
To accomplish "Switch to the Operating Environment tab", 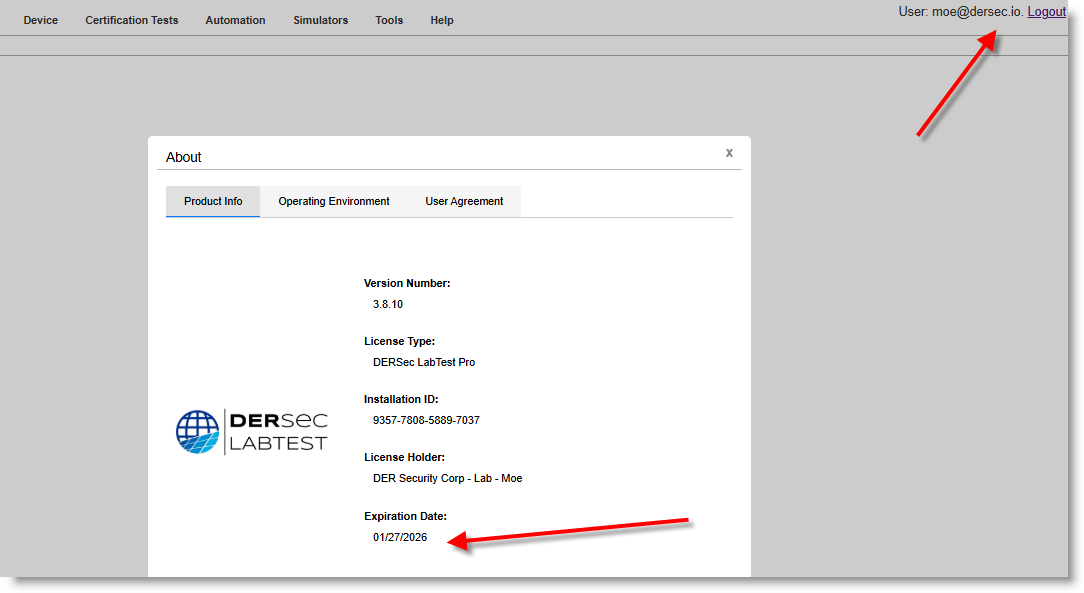I will tap(334, 201).
